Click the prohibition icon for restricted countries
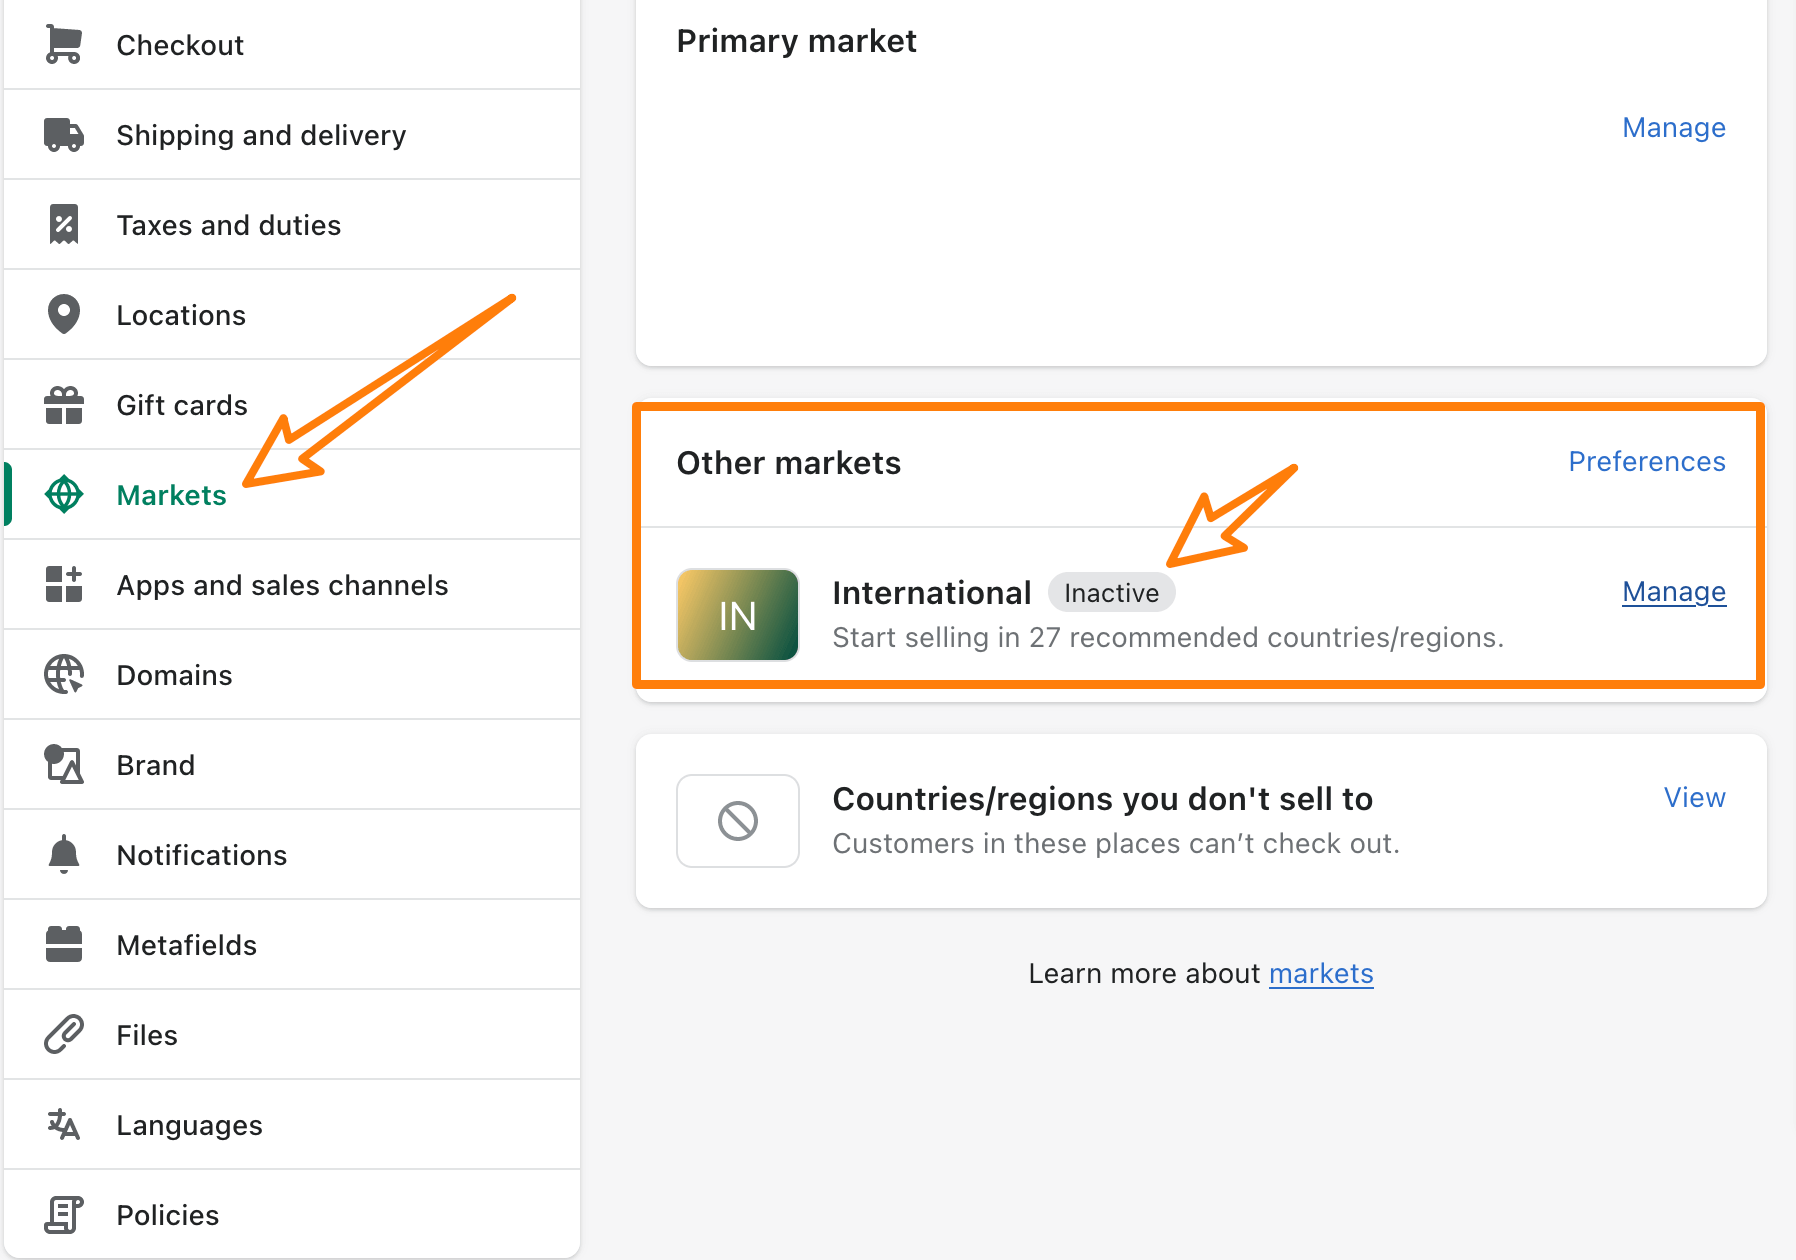This screenshot has width=1796, height=1260. (x=737, y=820)
